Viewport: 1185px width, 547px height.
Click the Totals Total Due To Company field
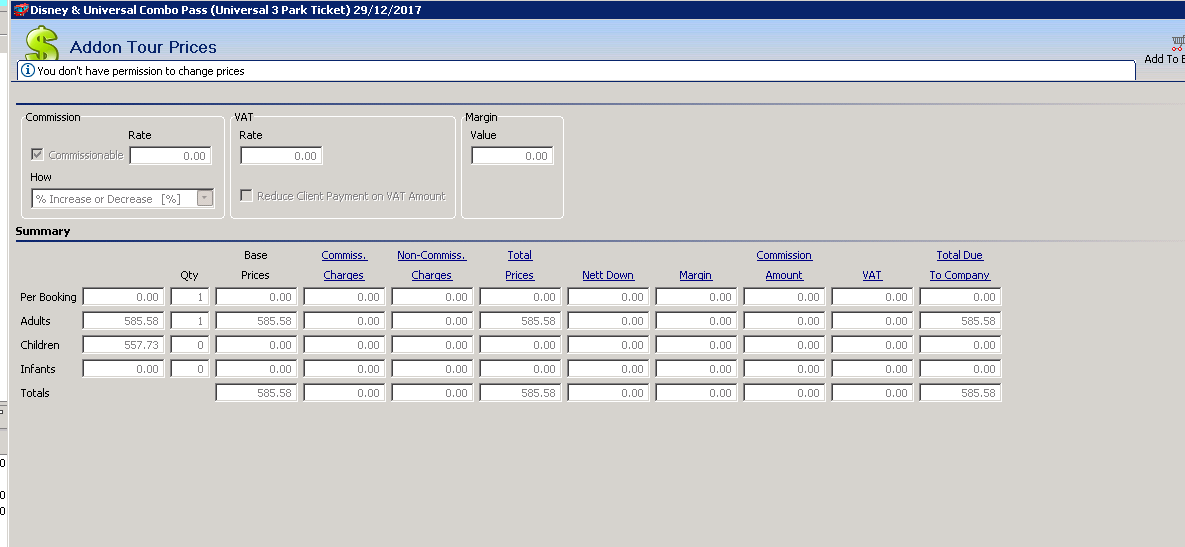pos(961,393)
